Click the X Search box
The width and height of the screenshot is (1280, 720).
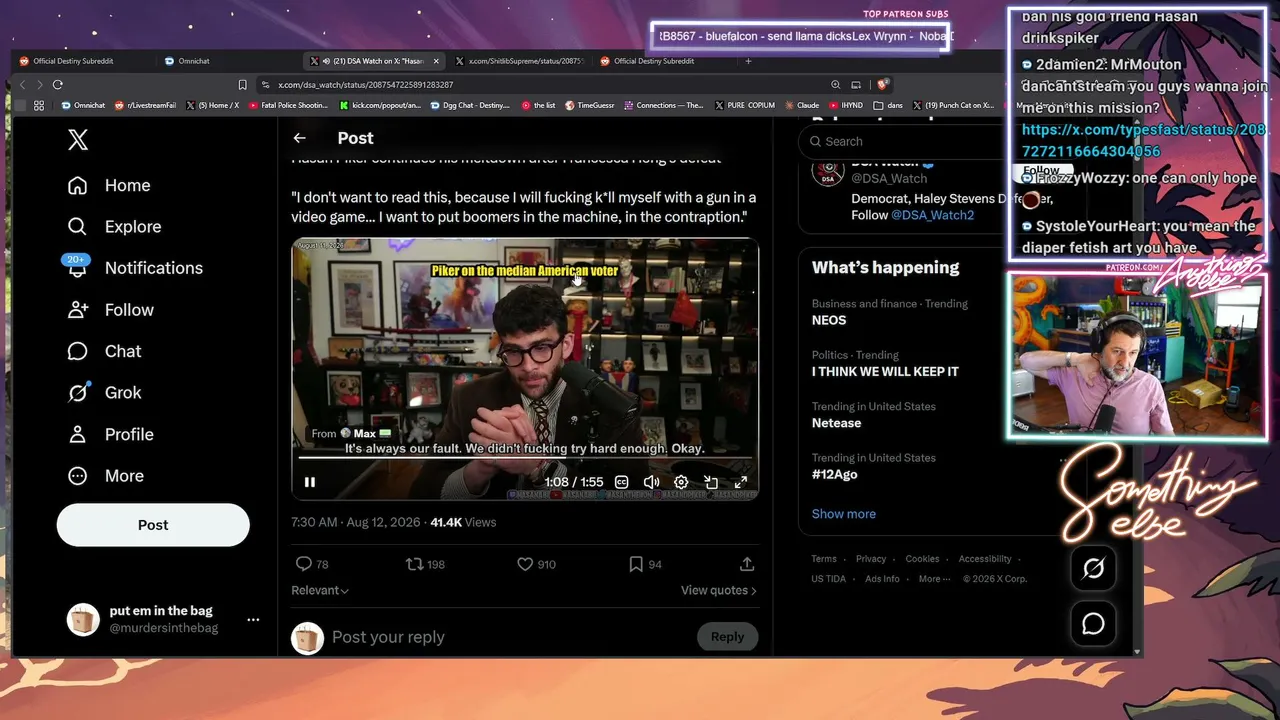[x=900, y=141]
